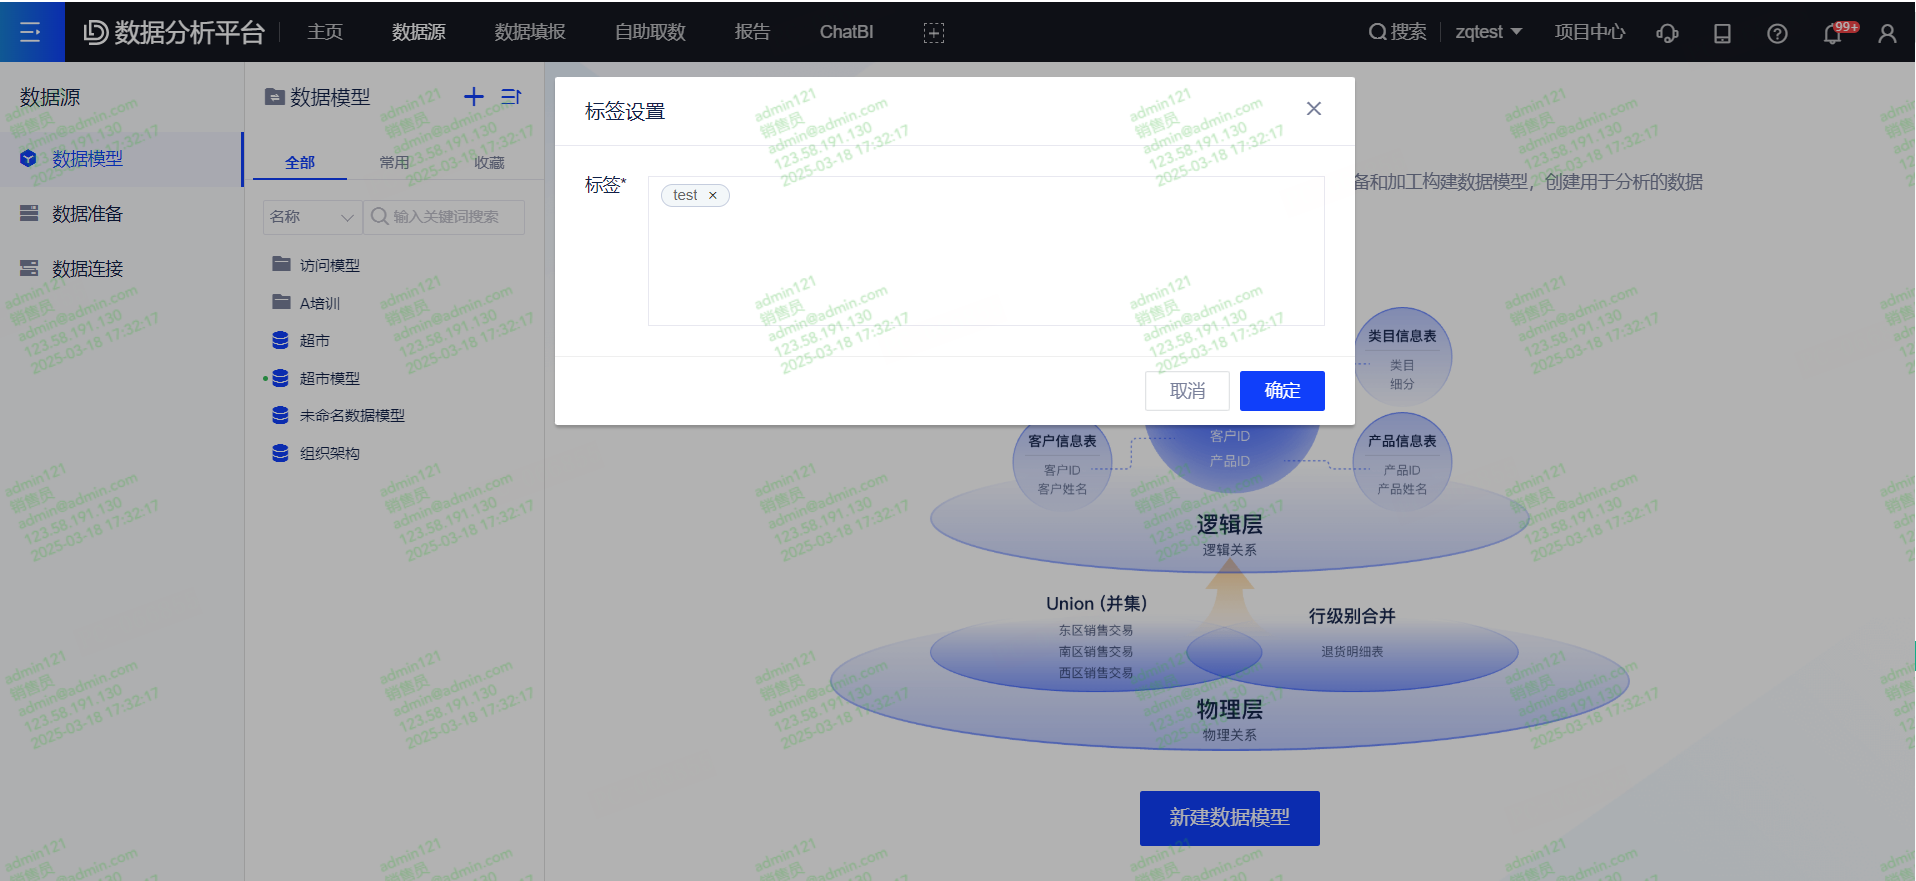Open the 名称 search-type dropdown

coord(312,217)
